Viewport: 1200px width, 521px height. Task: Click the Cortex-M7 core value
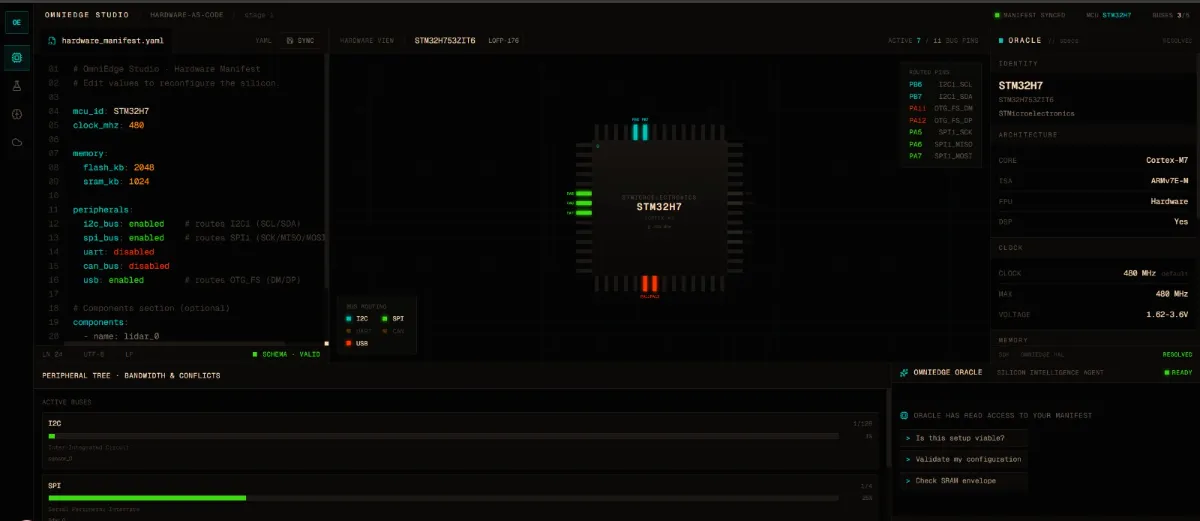click(x=1167, y=160)
